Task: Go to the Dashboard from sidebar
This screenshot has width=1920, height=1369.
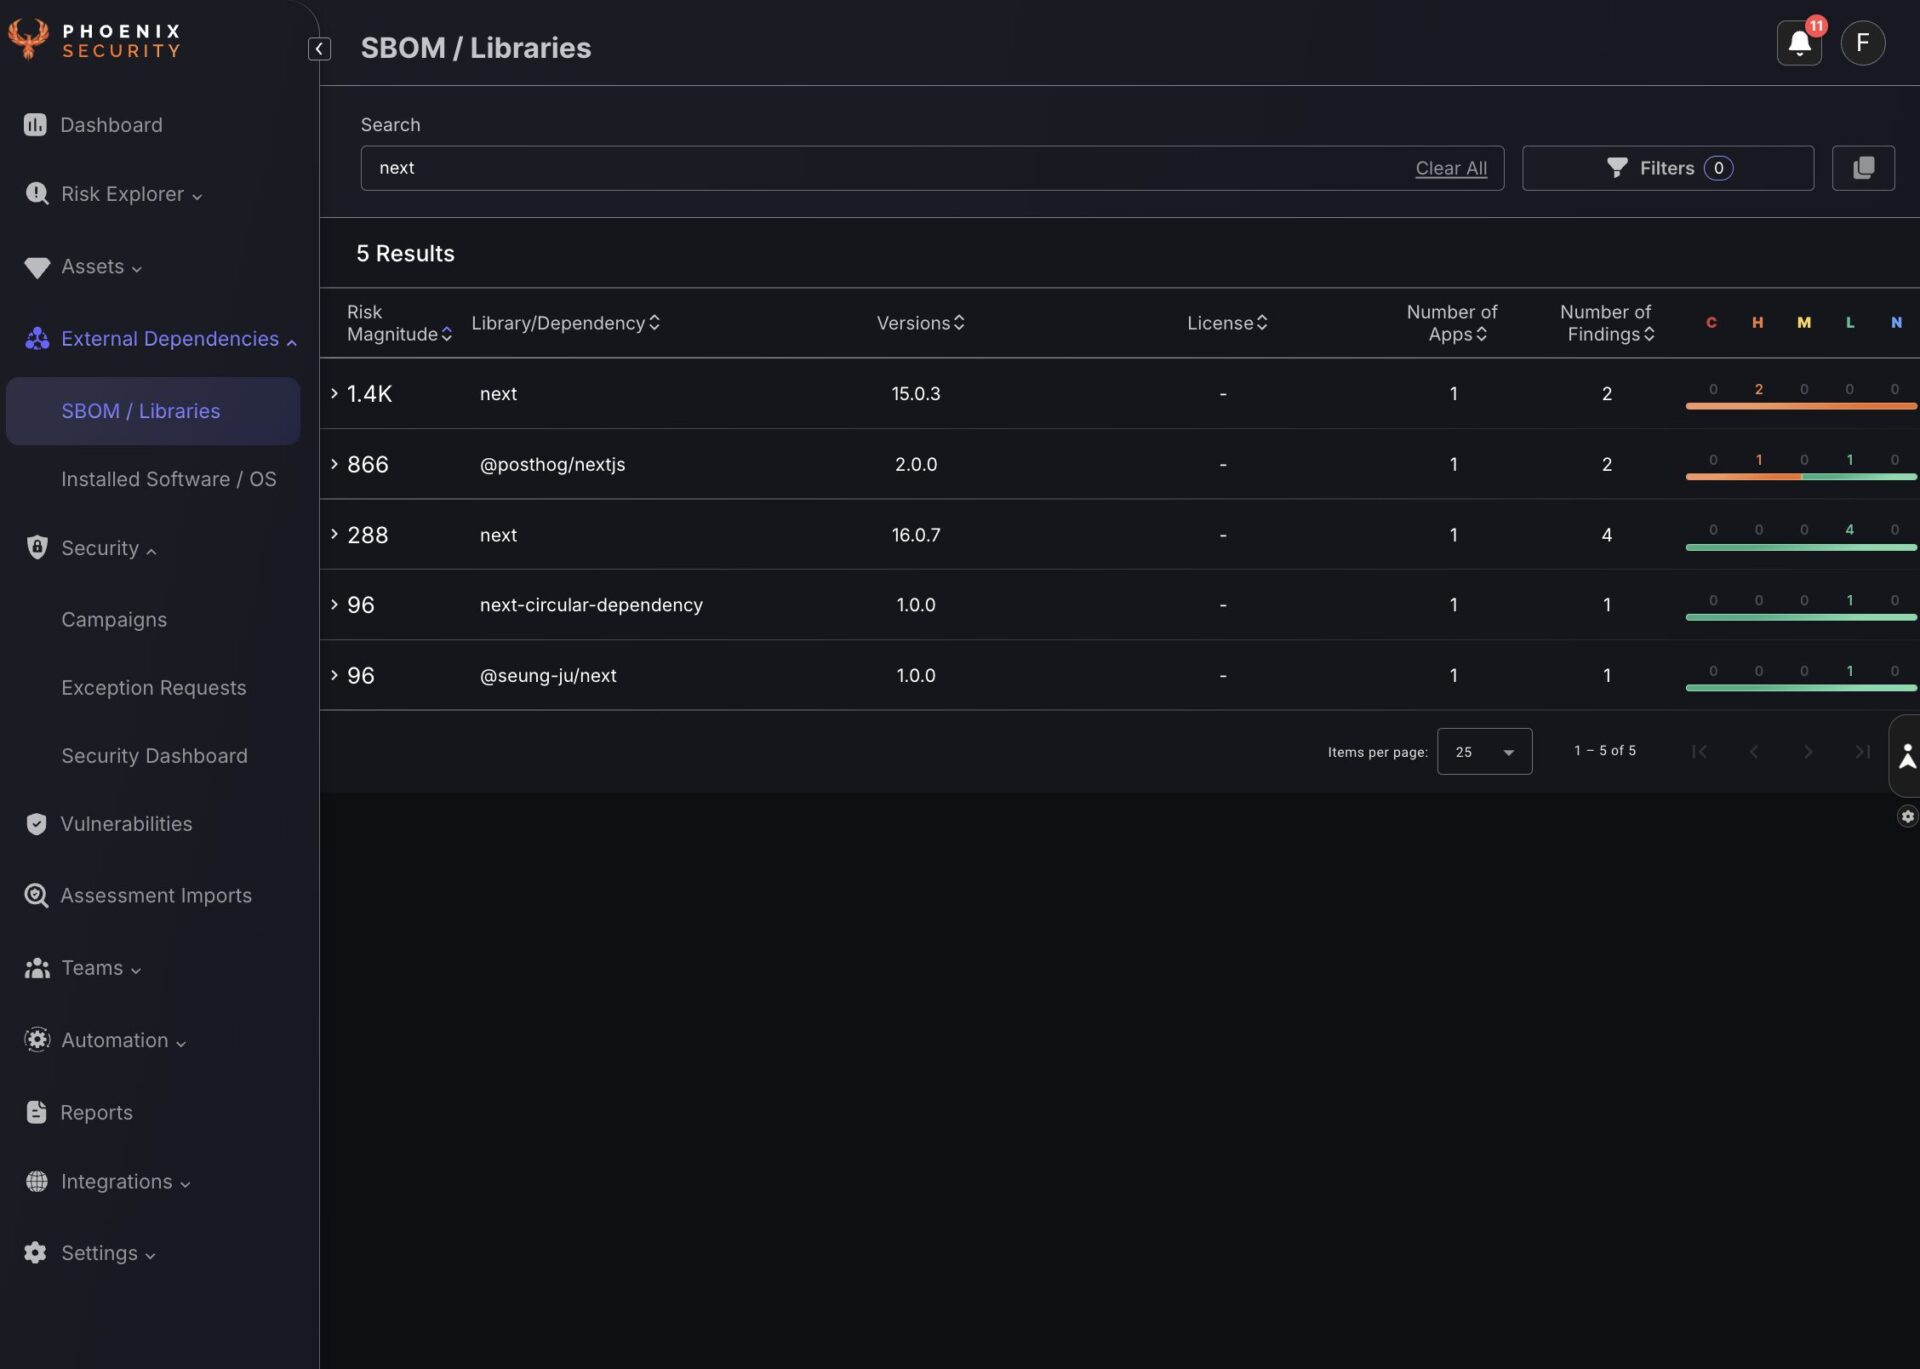Action: tap(110, 125)
